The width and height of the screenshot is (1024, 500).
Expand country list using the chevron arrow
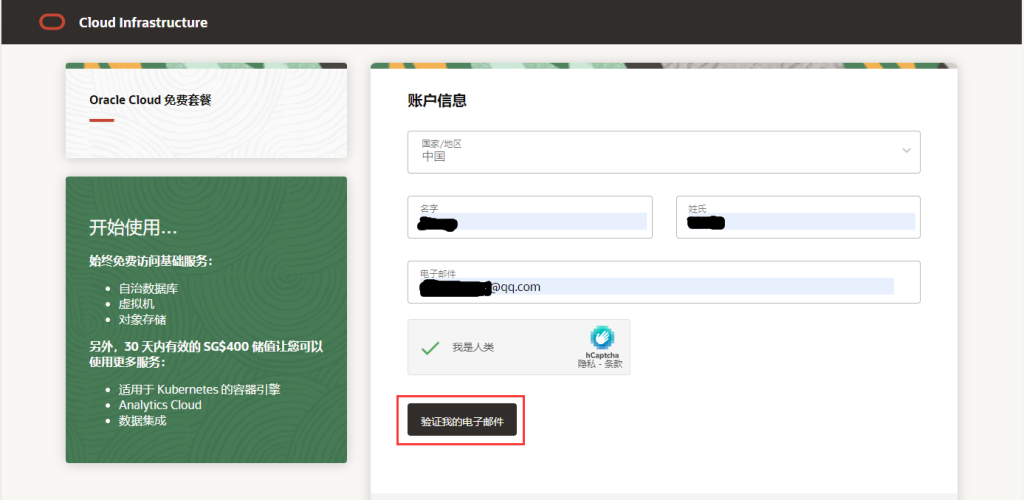(906, 150)
